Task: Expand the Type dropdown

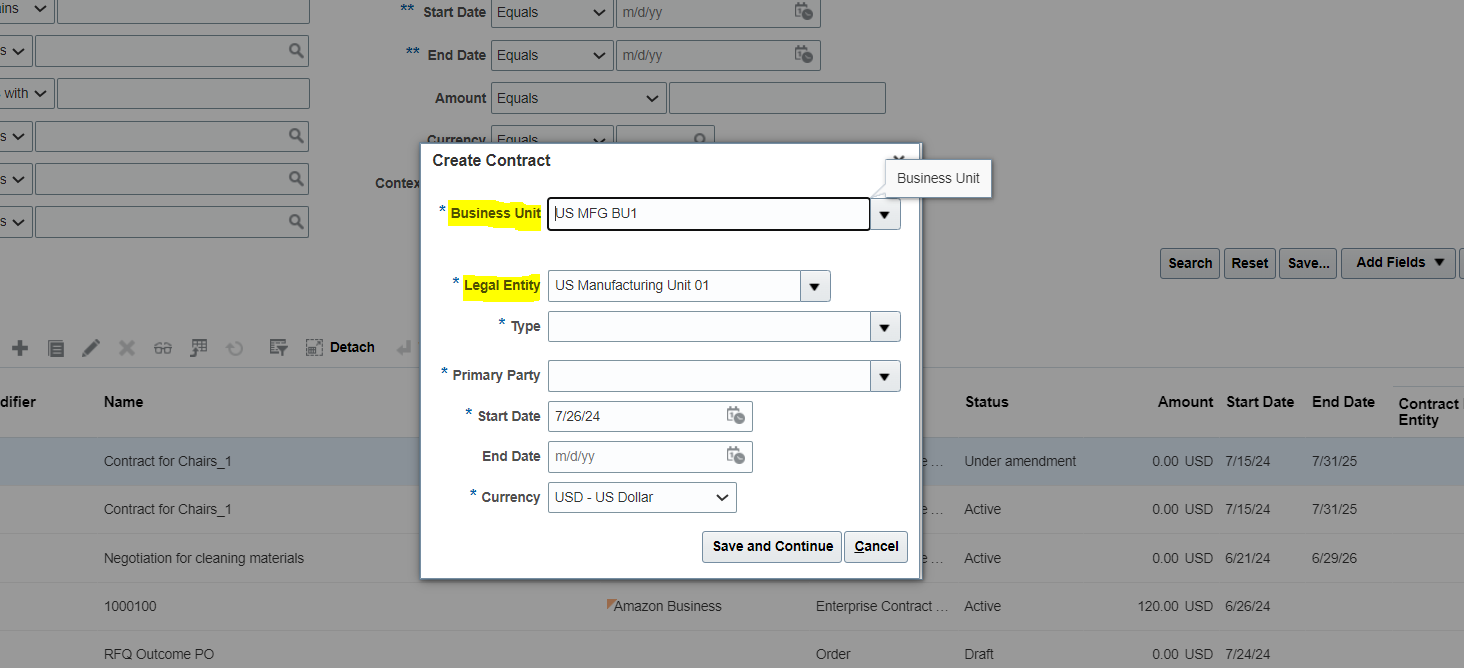Action: click(884, 326)
